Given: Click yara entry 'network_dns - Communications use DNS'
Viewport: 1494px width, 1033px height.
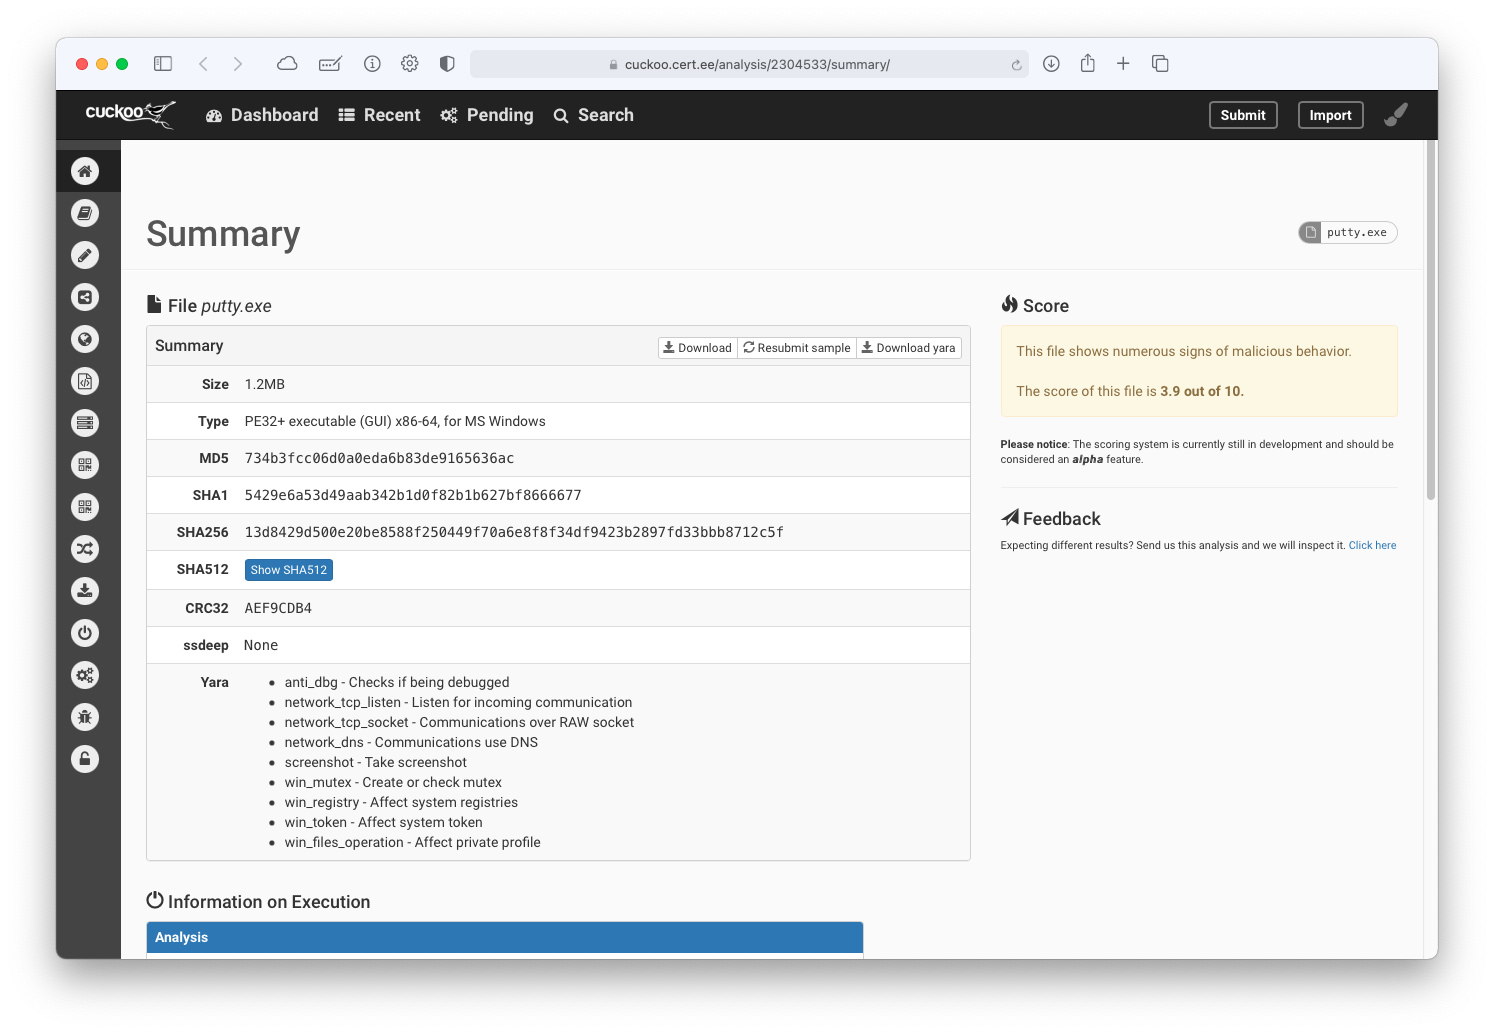Looking at the screenshot, I should pyautogui.click(x=411, y=742).
